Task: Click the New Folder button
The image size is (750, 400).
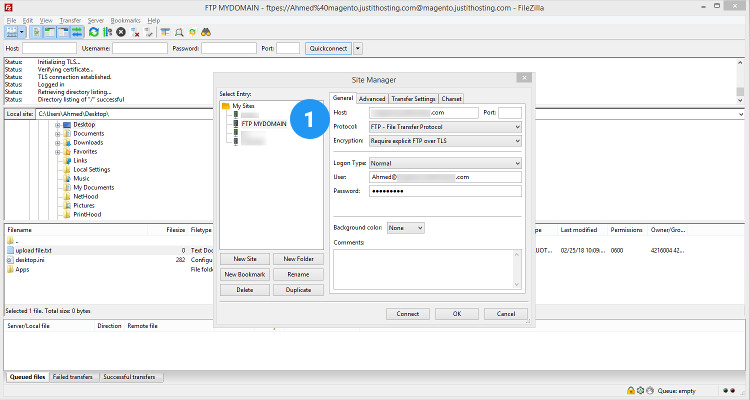Action: (x=298, y=259)
